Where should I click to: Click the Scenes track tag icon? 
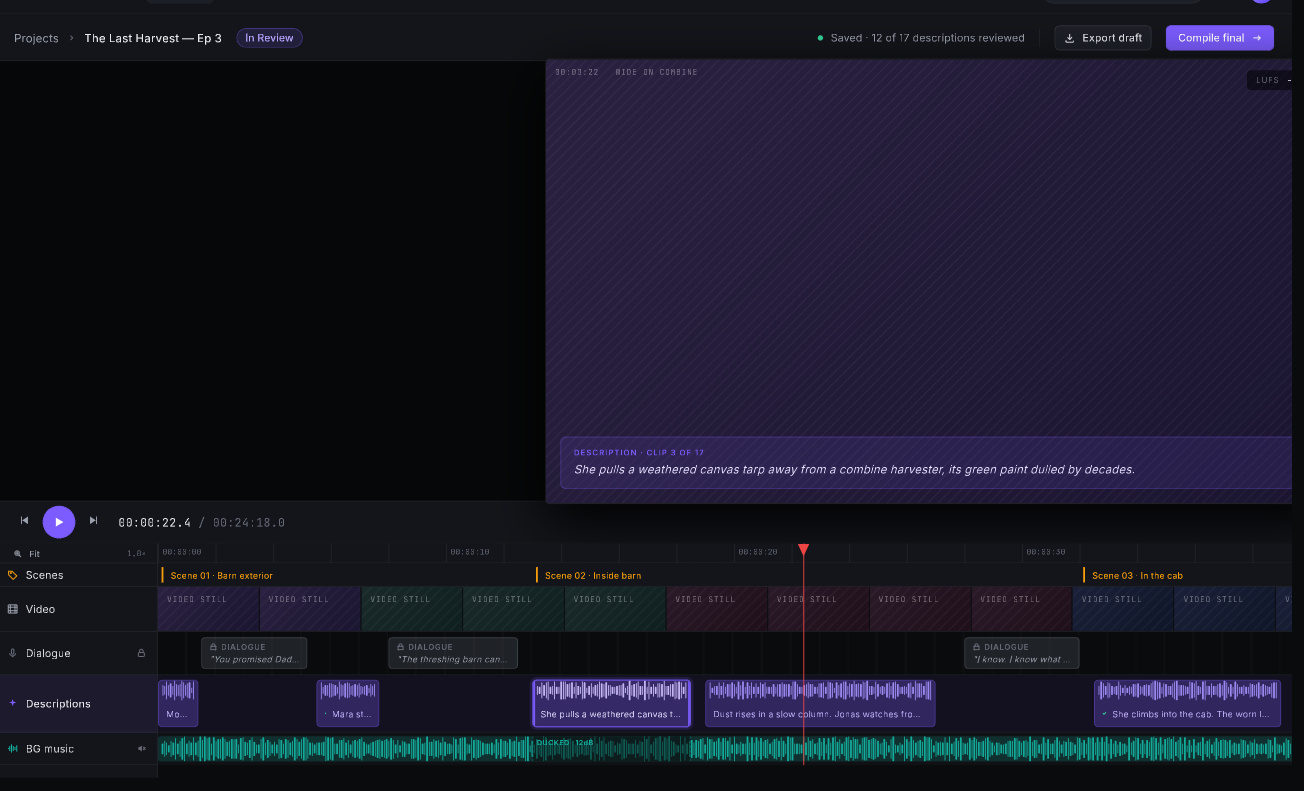click(13, 575)
